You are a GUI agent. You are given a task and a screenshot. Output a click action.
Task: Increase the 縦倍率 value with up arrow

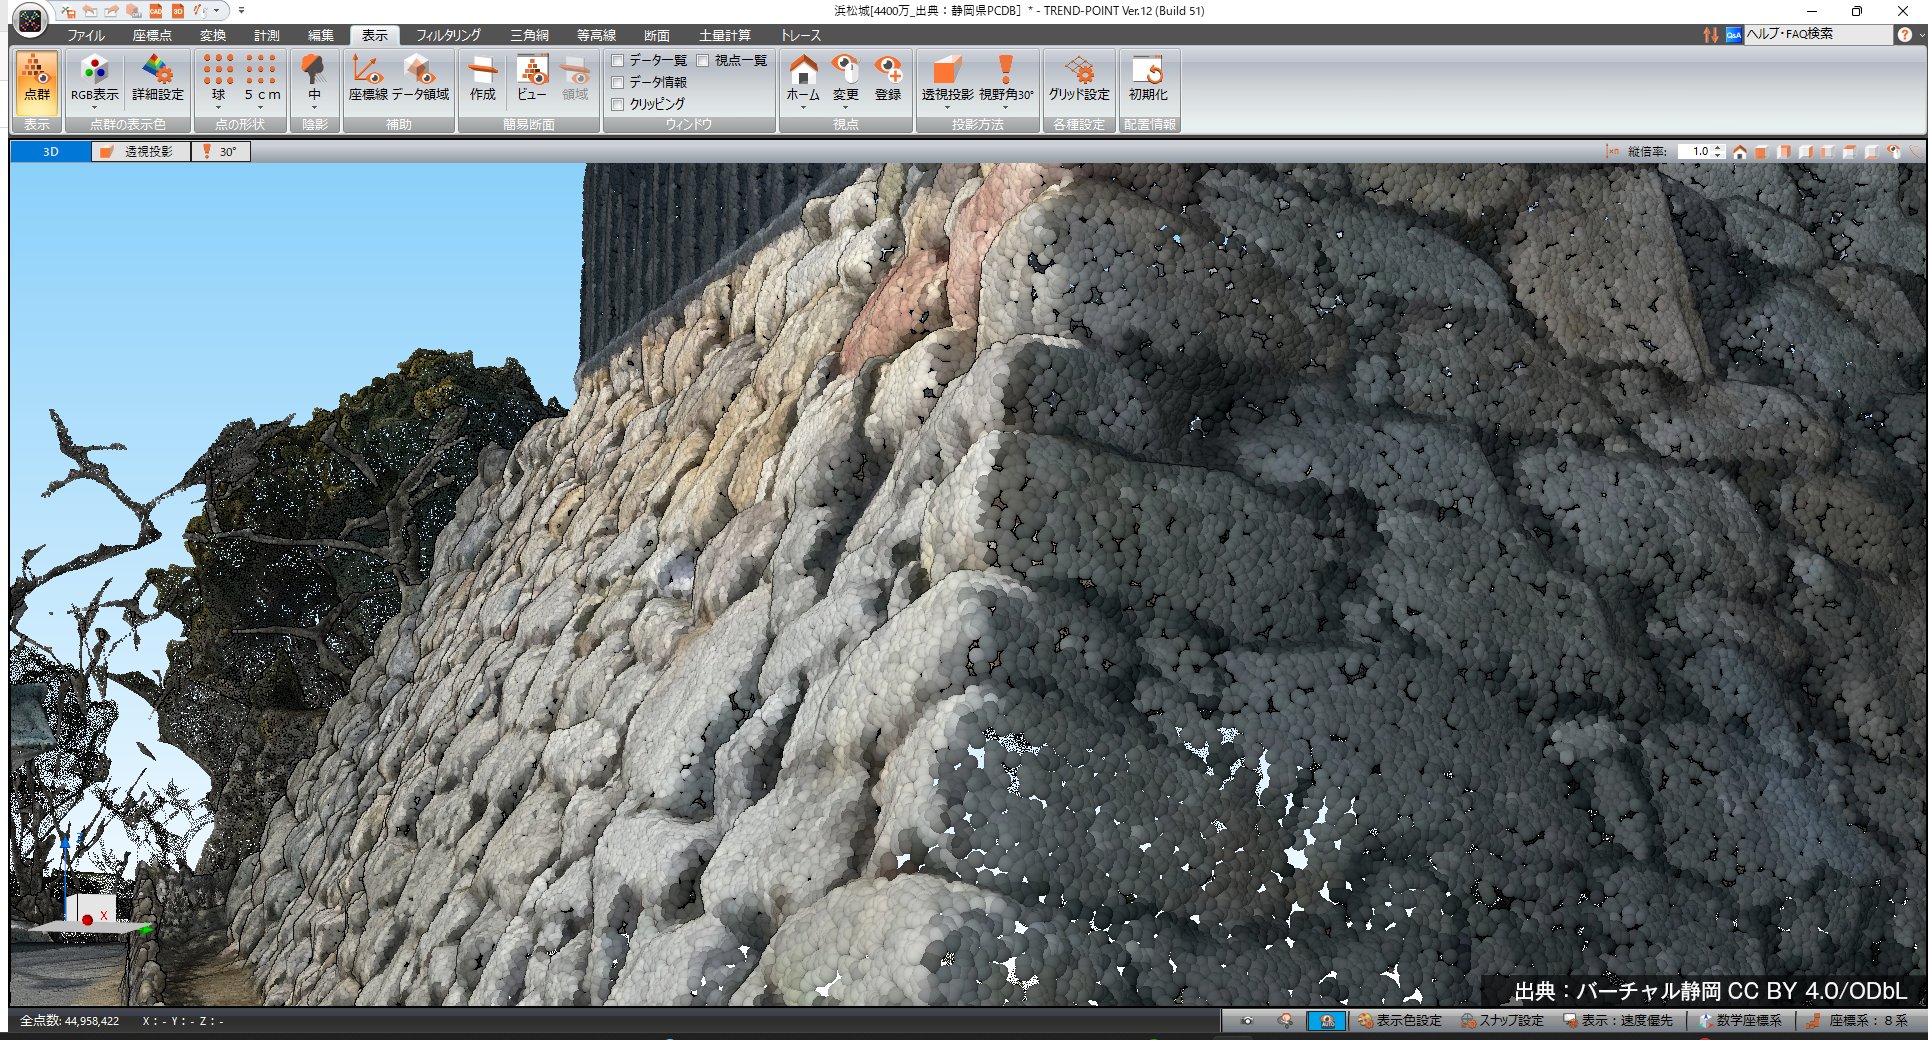pyautogui.click(x=1718, y=148)
